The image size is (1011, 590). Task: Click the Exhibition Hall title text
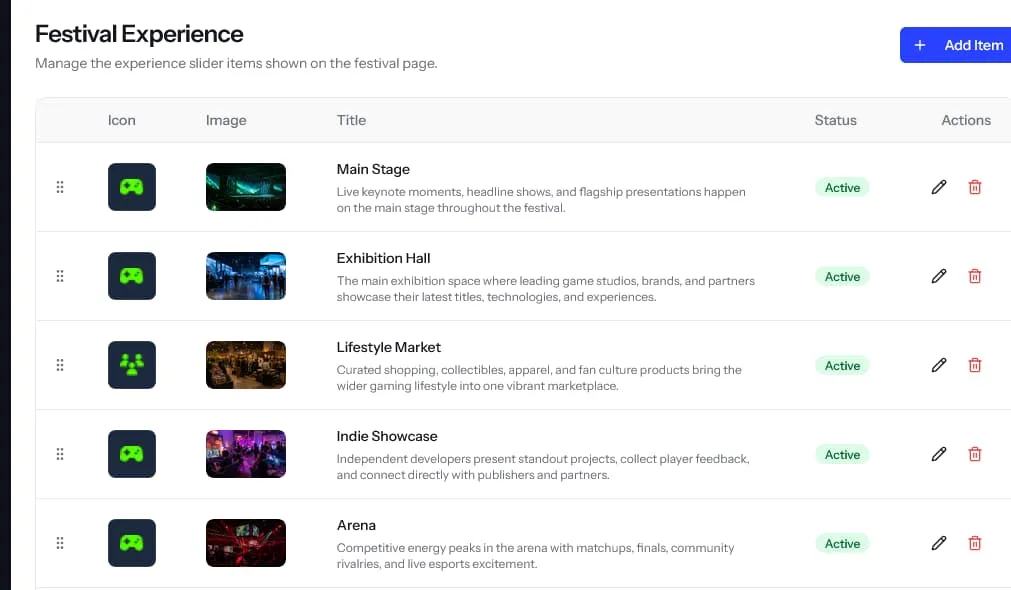tap(383, 258)
